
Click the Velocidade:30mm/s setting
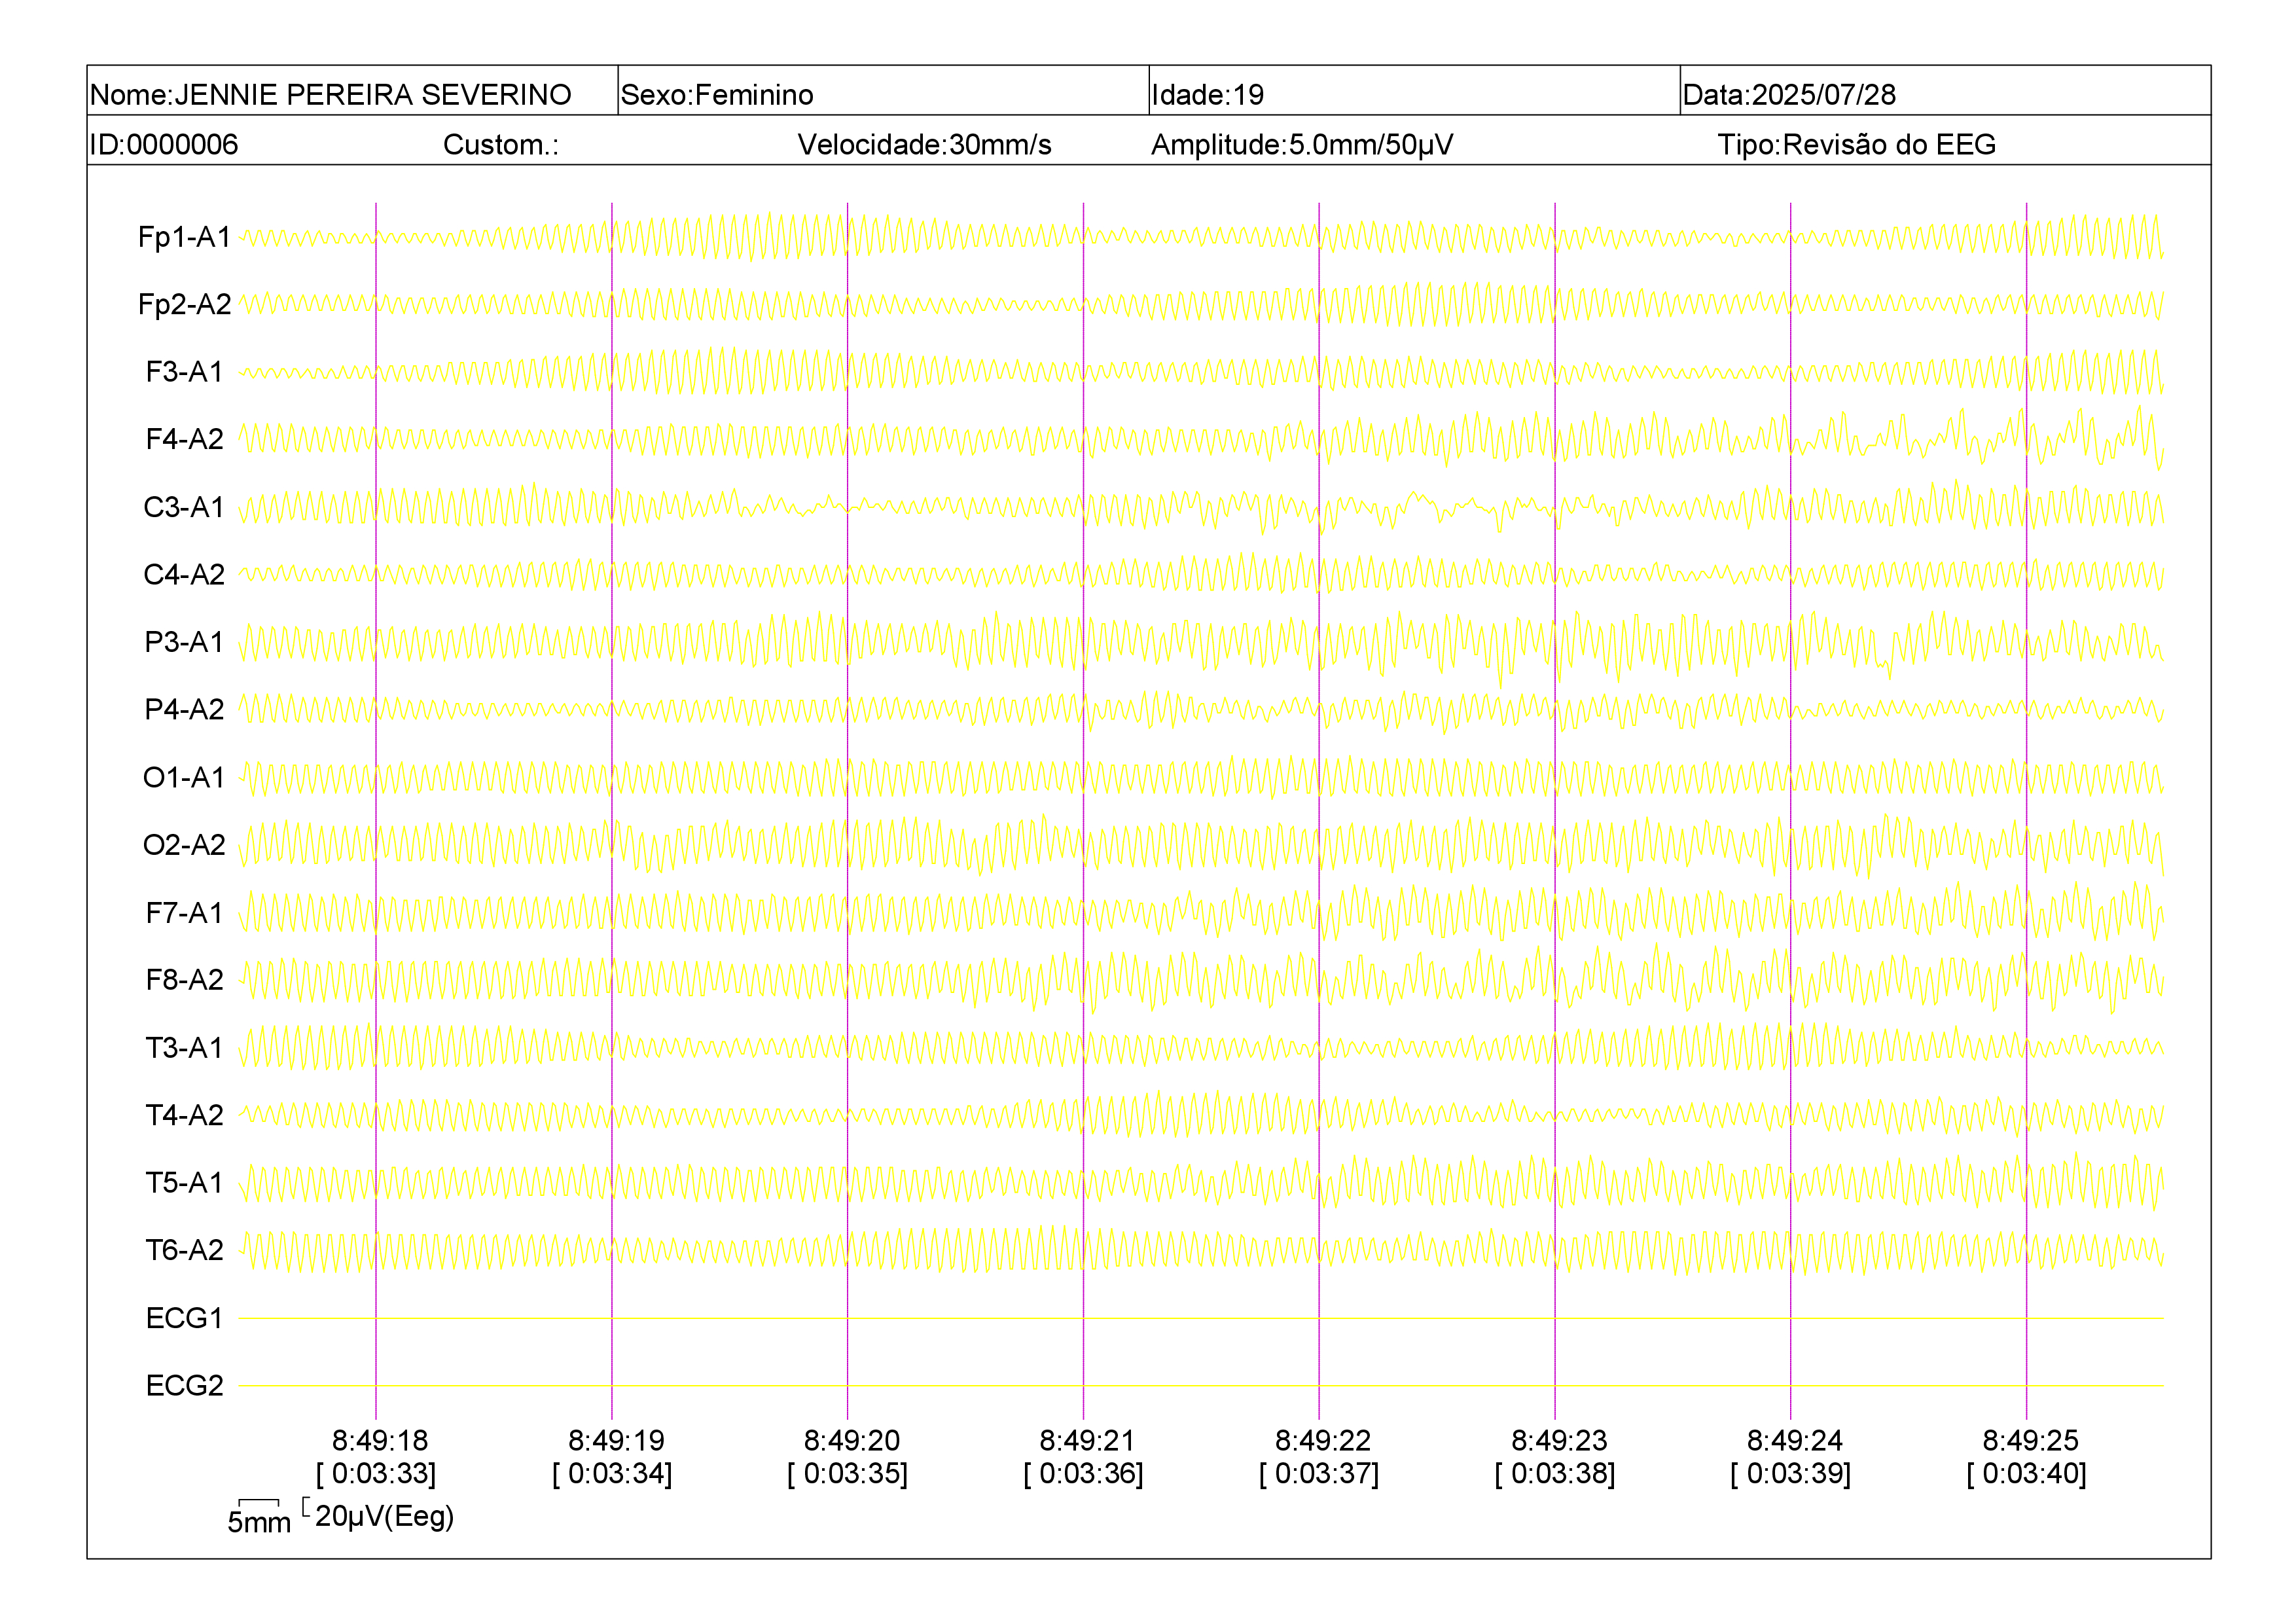pyautogui.click(x=924, y=145)
